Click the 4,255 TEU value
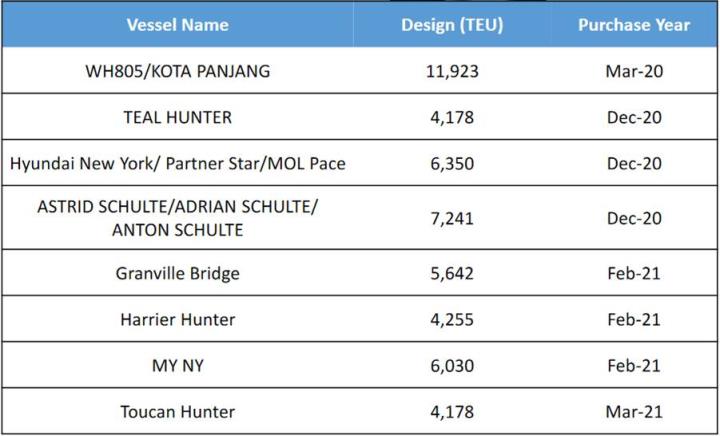This screenshot has height=436, width=720. [x=452, y=319]
